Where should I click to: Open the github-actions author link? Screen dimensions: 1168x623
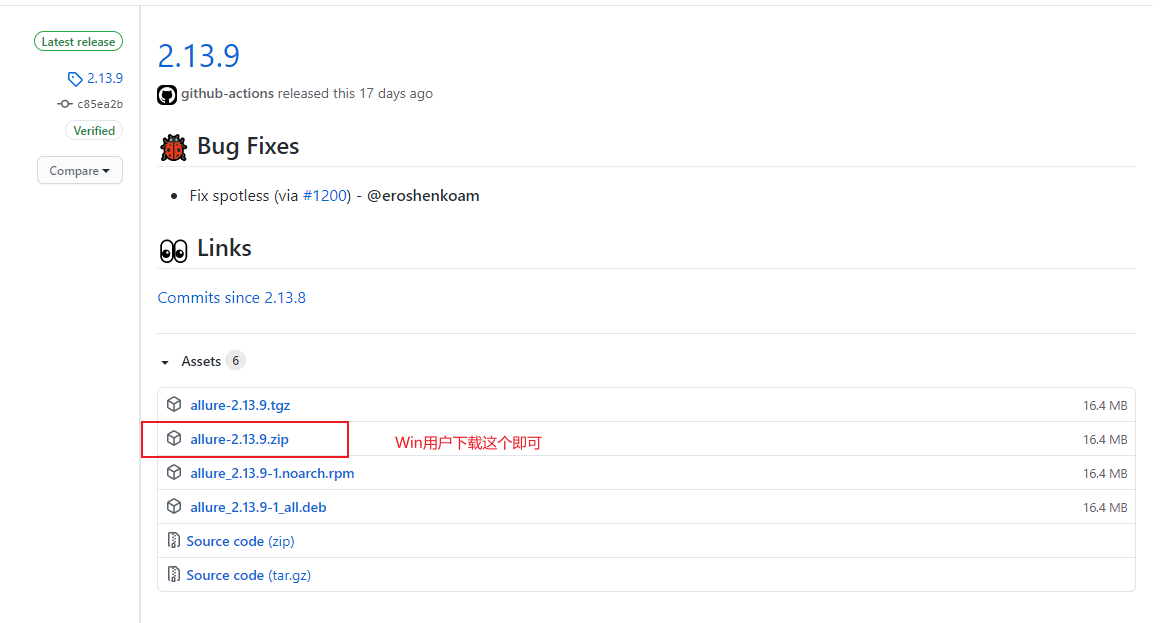tap(227, 93)
